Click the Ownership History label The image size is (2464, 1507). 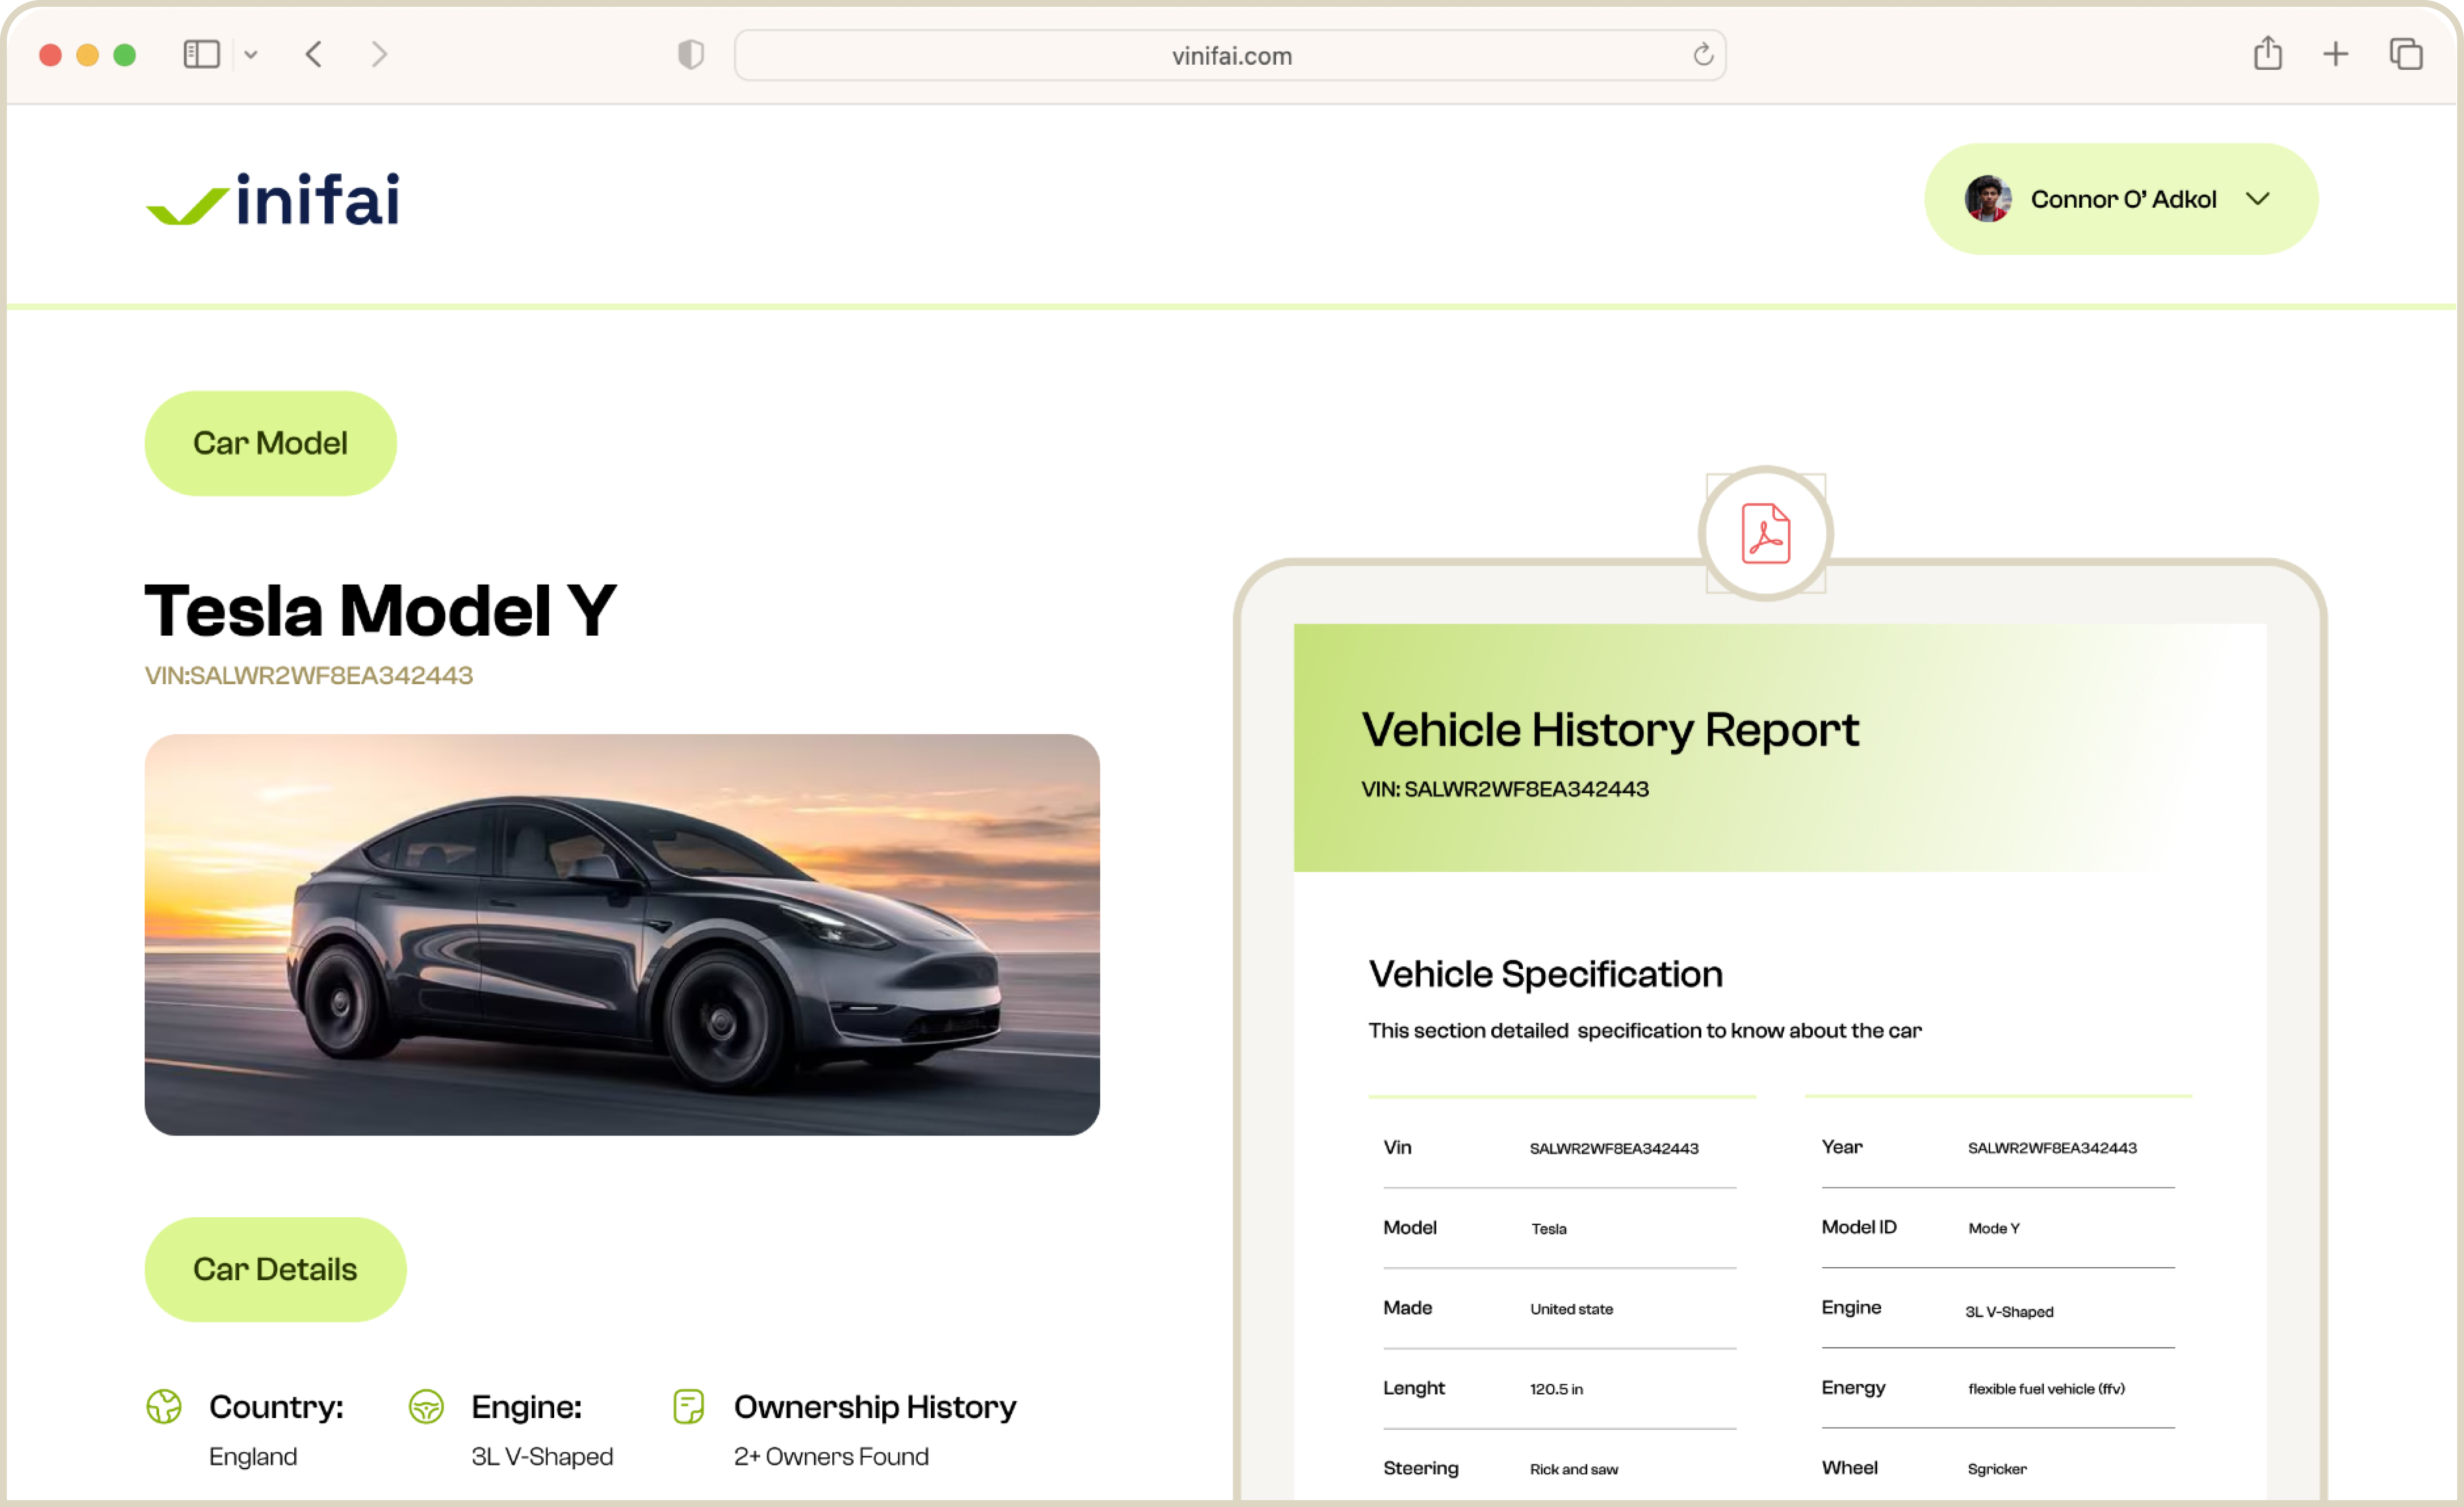(x=875, y=1408)
